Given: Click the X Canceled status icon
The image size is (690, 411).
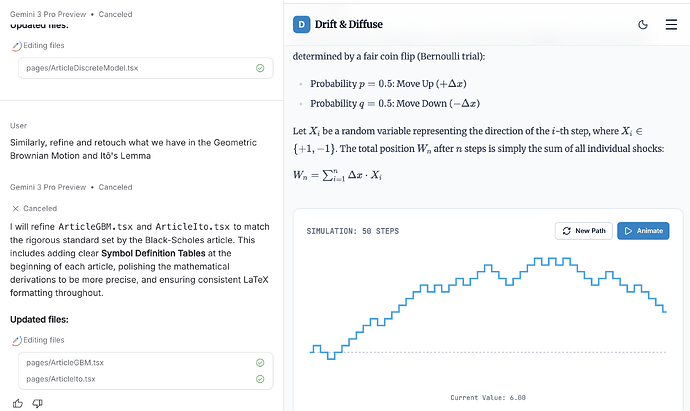Looking at the screenshot, I should pyautogui.click(x=15, y=209).
